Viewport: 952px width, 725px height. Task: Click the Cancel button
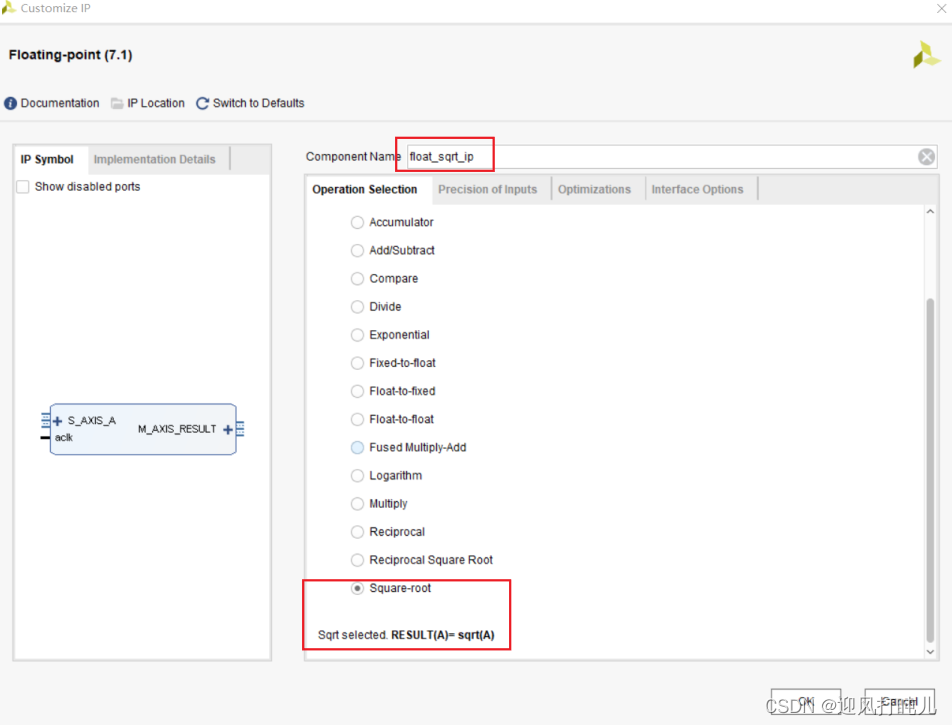(898, 703)
